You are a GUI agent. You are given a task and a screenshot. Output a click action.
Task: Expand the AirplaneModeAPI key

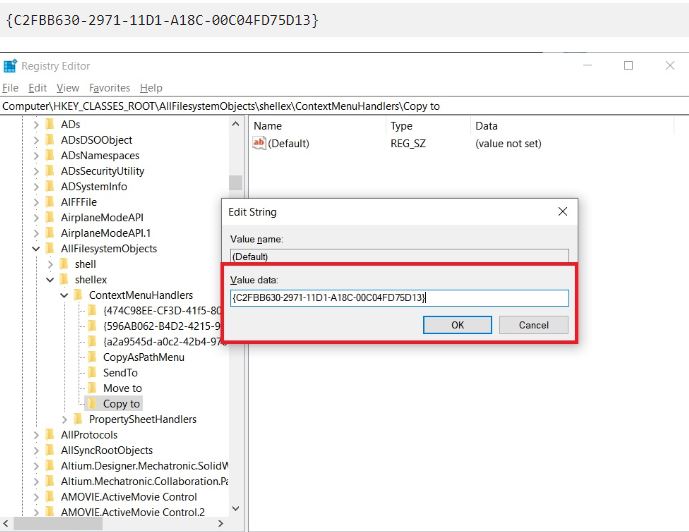pos(36,218)
